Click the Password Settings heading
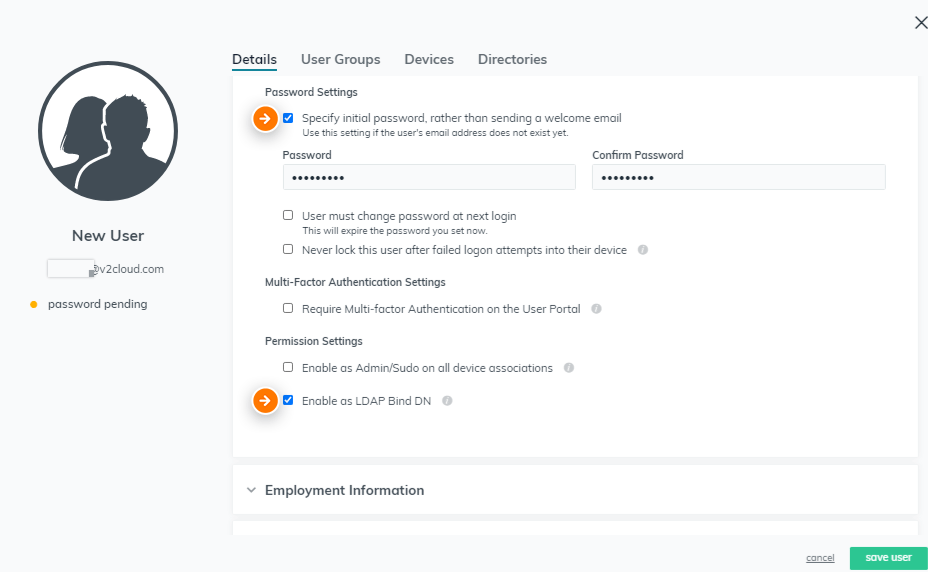Image resolution: width=928 pixels, height=572 pixels. pyautogui.click(x=311, y=92)
